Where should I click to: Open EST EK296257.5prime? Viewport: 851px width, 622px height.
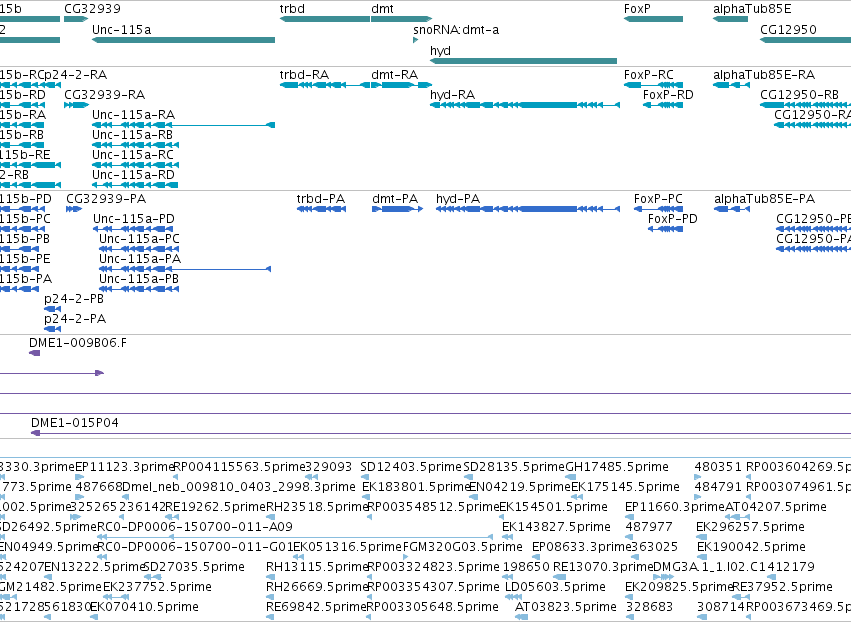click(x=751, y=527)
